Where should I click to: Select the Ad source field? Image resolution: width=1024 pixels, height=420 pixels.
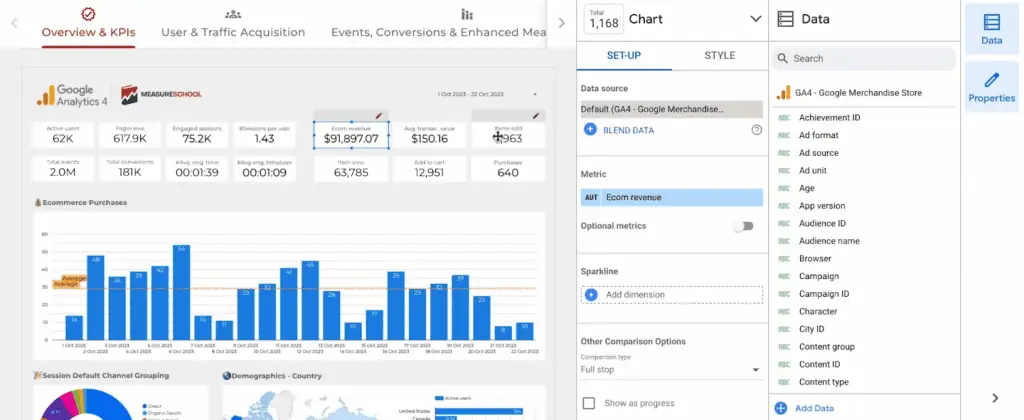pyautogui.click(x=819, y=153)
